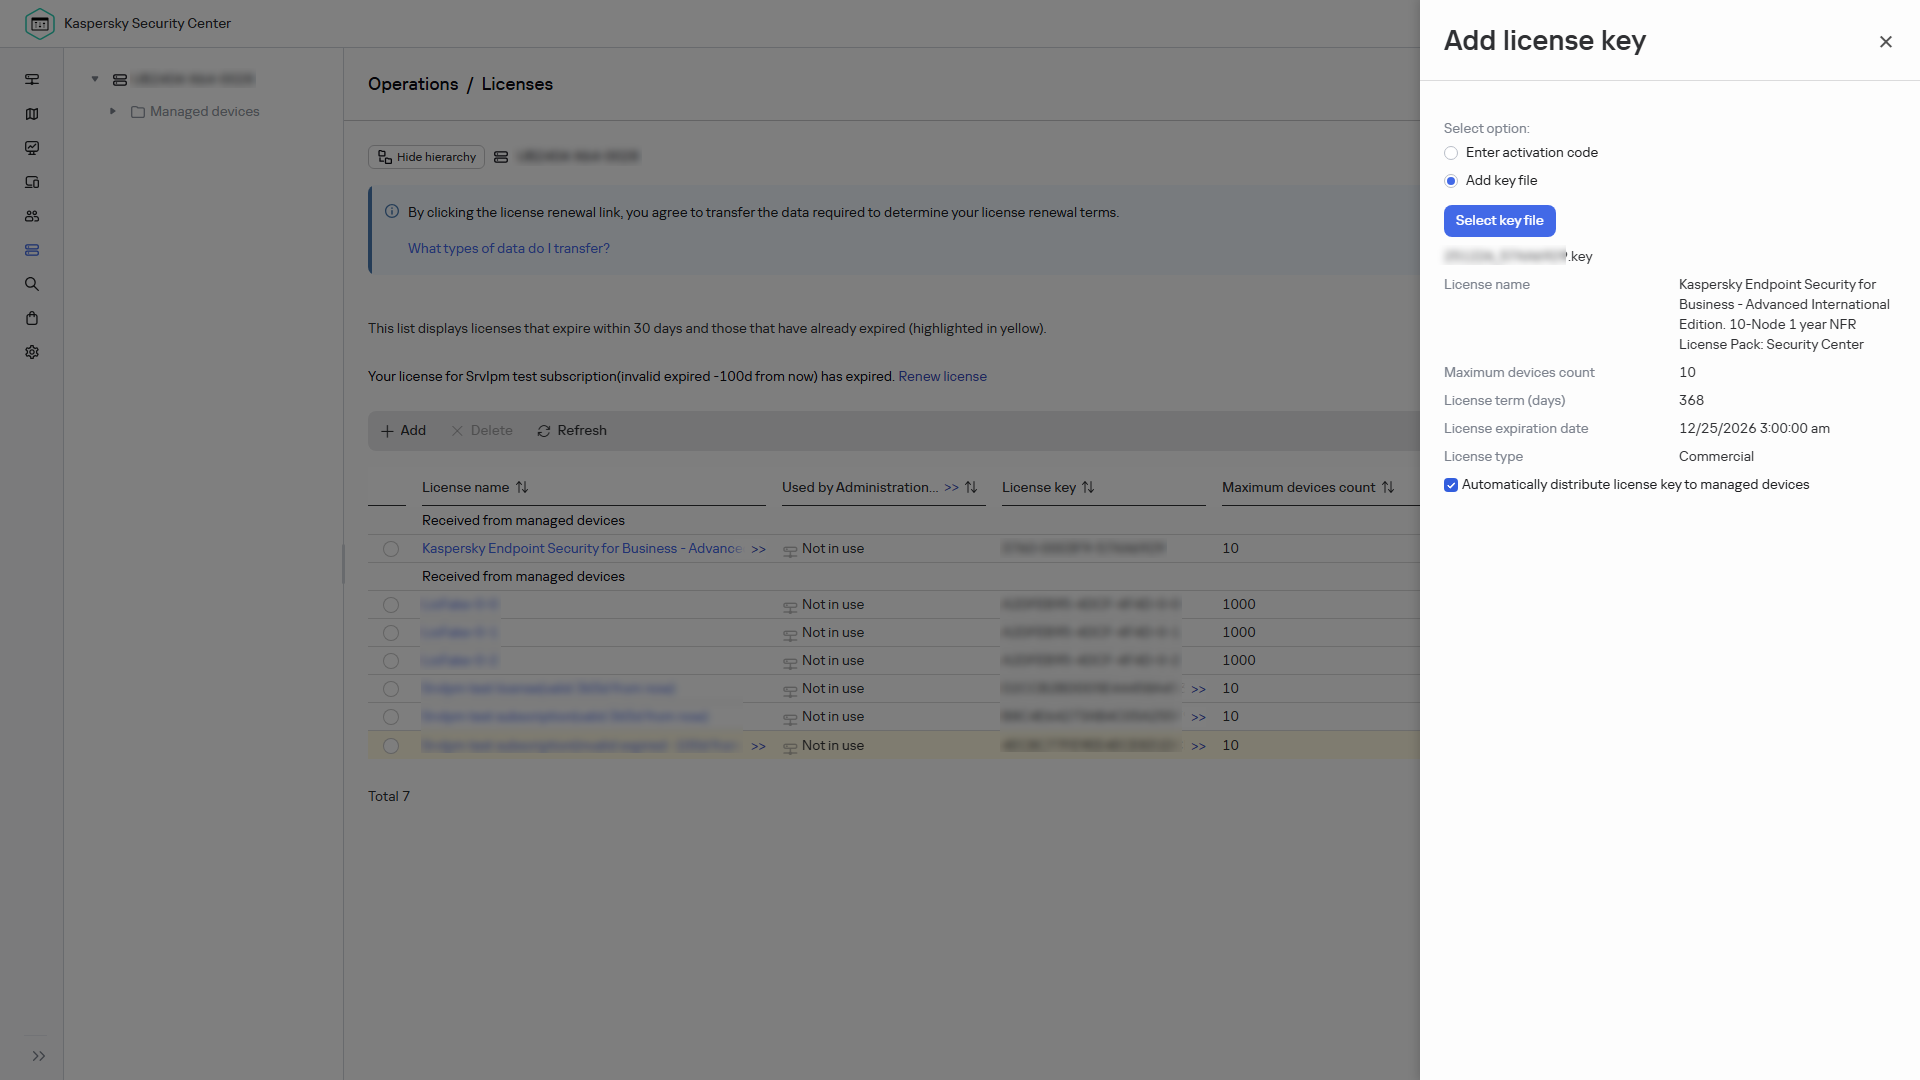The width and height of the screenshot is (1920, 1080).
Task: Click Delete in the license toolbar
Action: click(x=481, y=431)
